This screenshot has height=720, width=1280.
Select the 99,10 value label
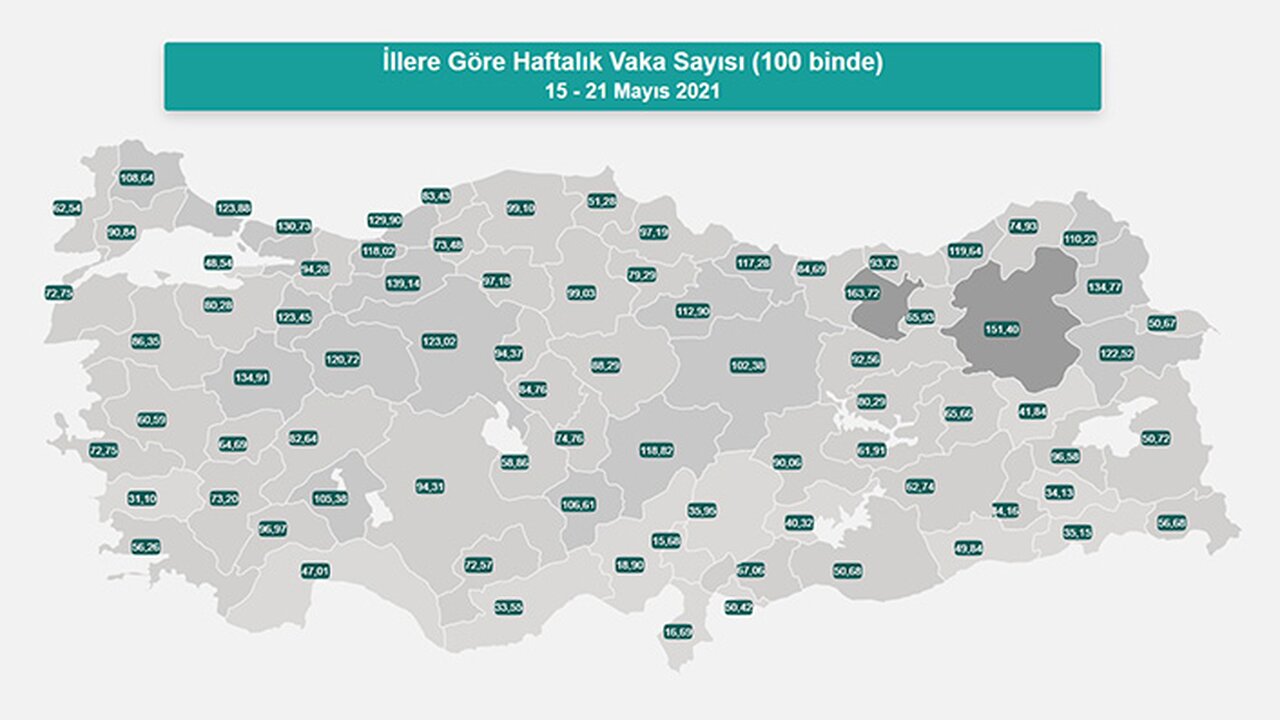point(521,208)
